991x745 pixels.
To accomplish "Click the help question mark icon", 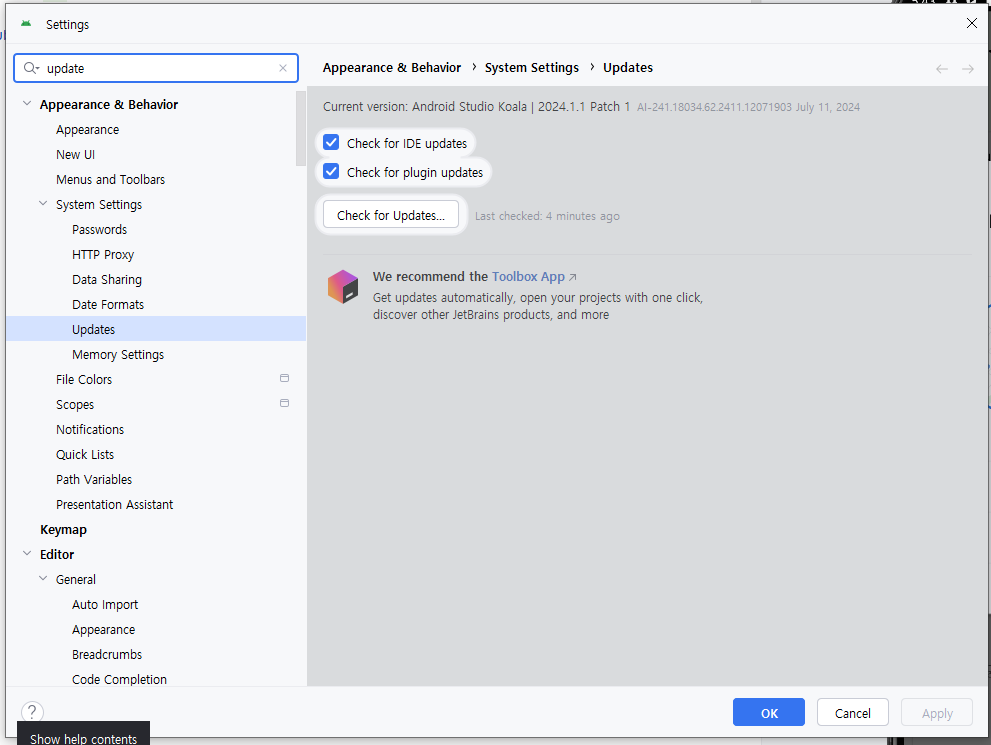I will 32,712.
